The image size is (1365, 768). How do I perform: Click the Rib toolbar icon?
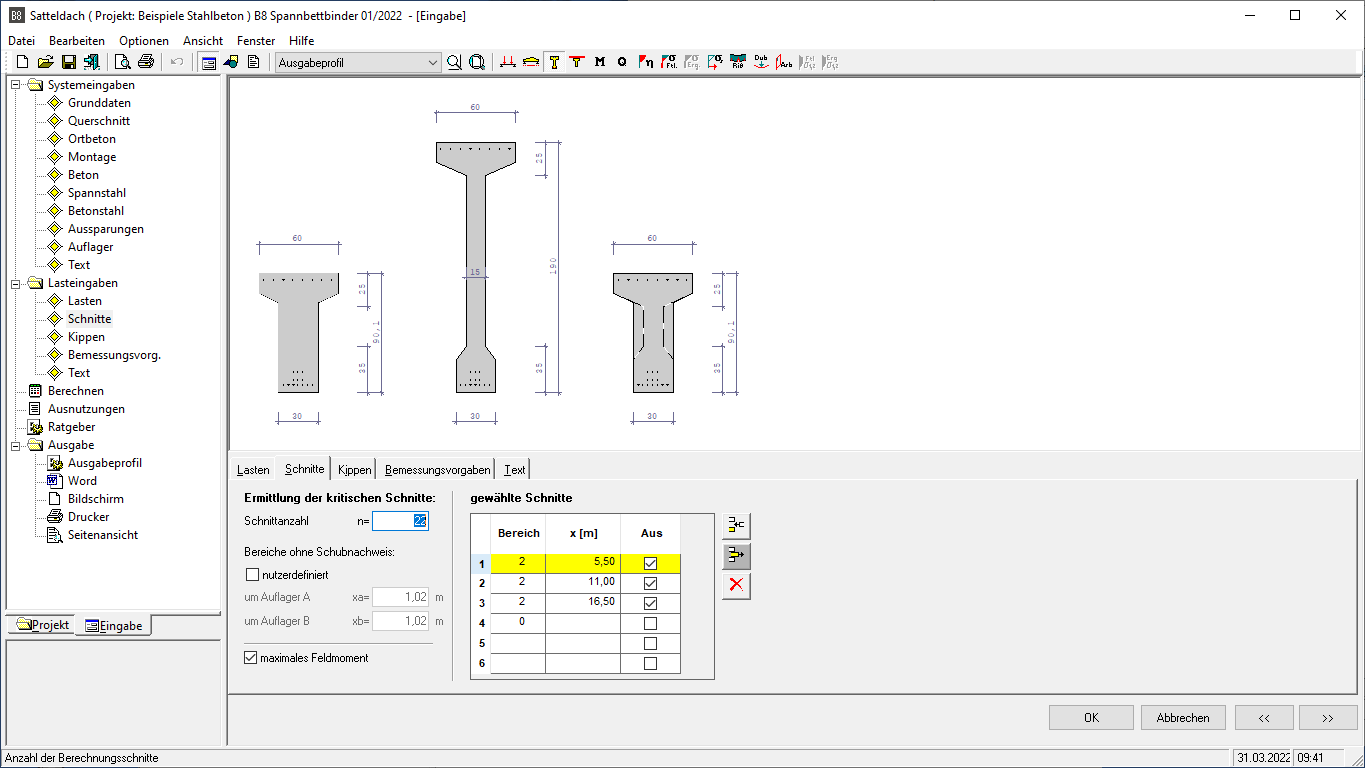point(738,62)
